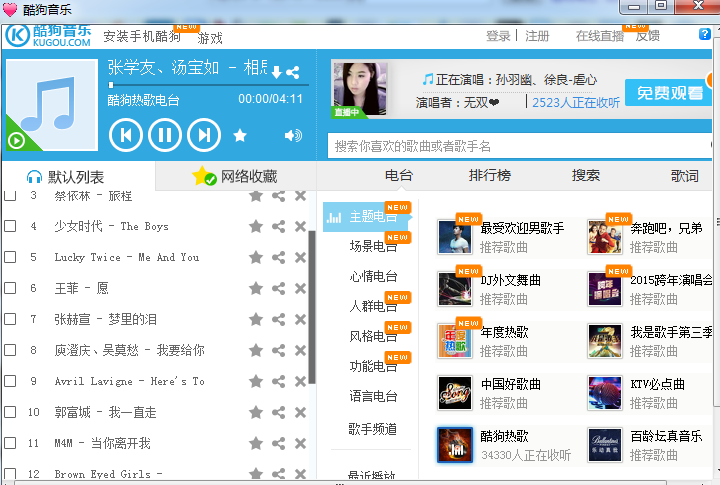Favorite the playing song with the white star
Viewport: 720px width, 485px height.
click(x=240, y=135)
